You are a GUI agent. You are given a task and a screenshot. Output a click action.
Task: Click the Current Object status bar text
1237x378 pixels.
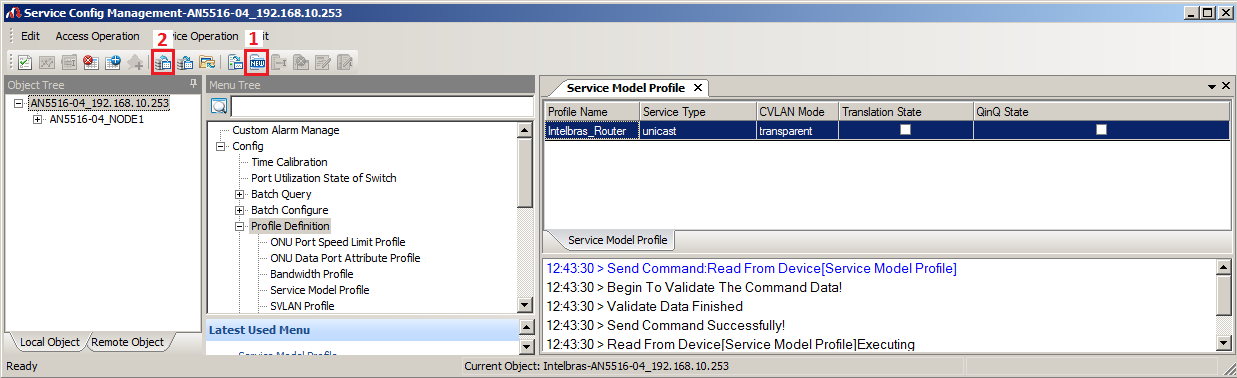(x=597, y=367)
